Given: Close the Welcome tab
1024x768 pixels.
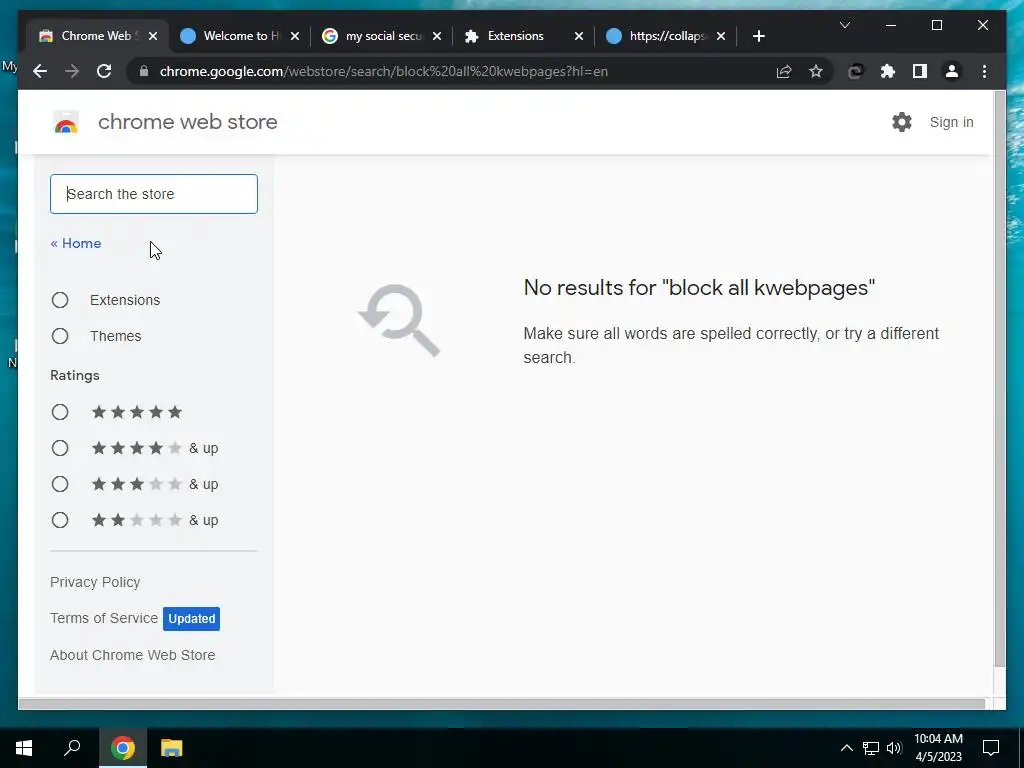Looking at the screenshot, I should coord(295,36).
